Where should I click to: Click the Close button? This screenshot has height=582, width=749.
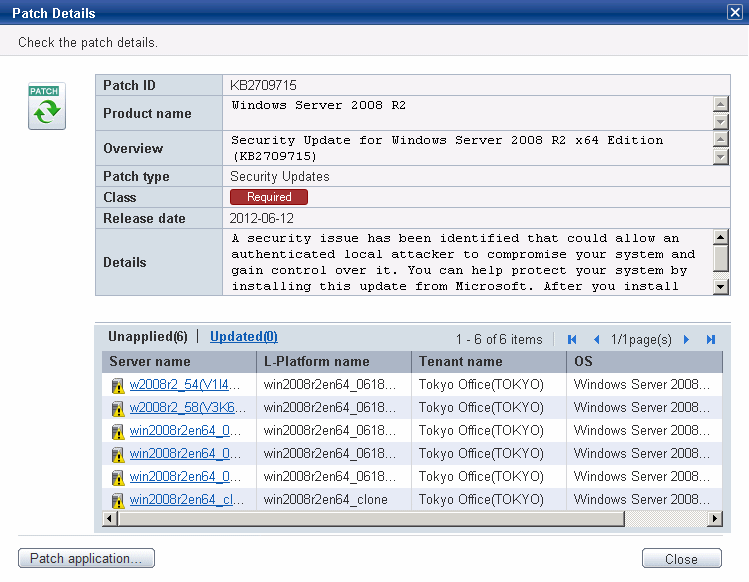pyautogui.click(x=682, y=558)
